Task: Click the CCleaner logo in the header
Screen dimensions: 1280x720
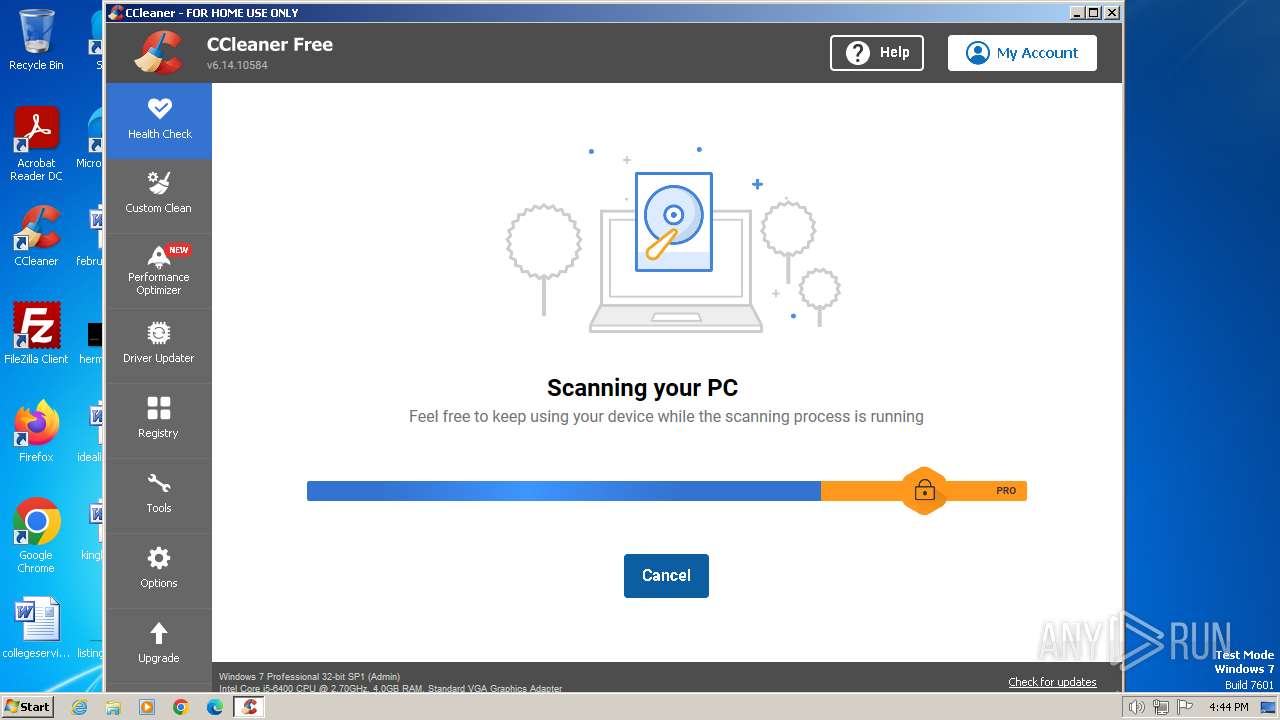Action: coord(159,53)
